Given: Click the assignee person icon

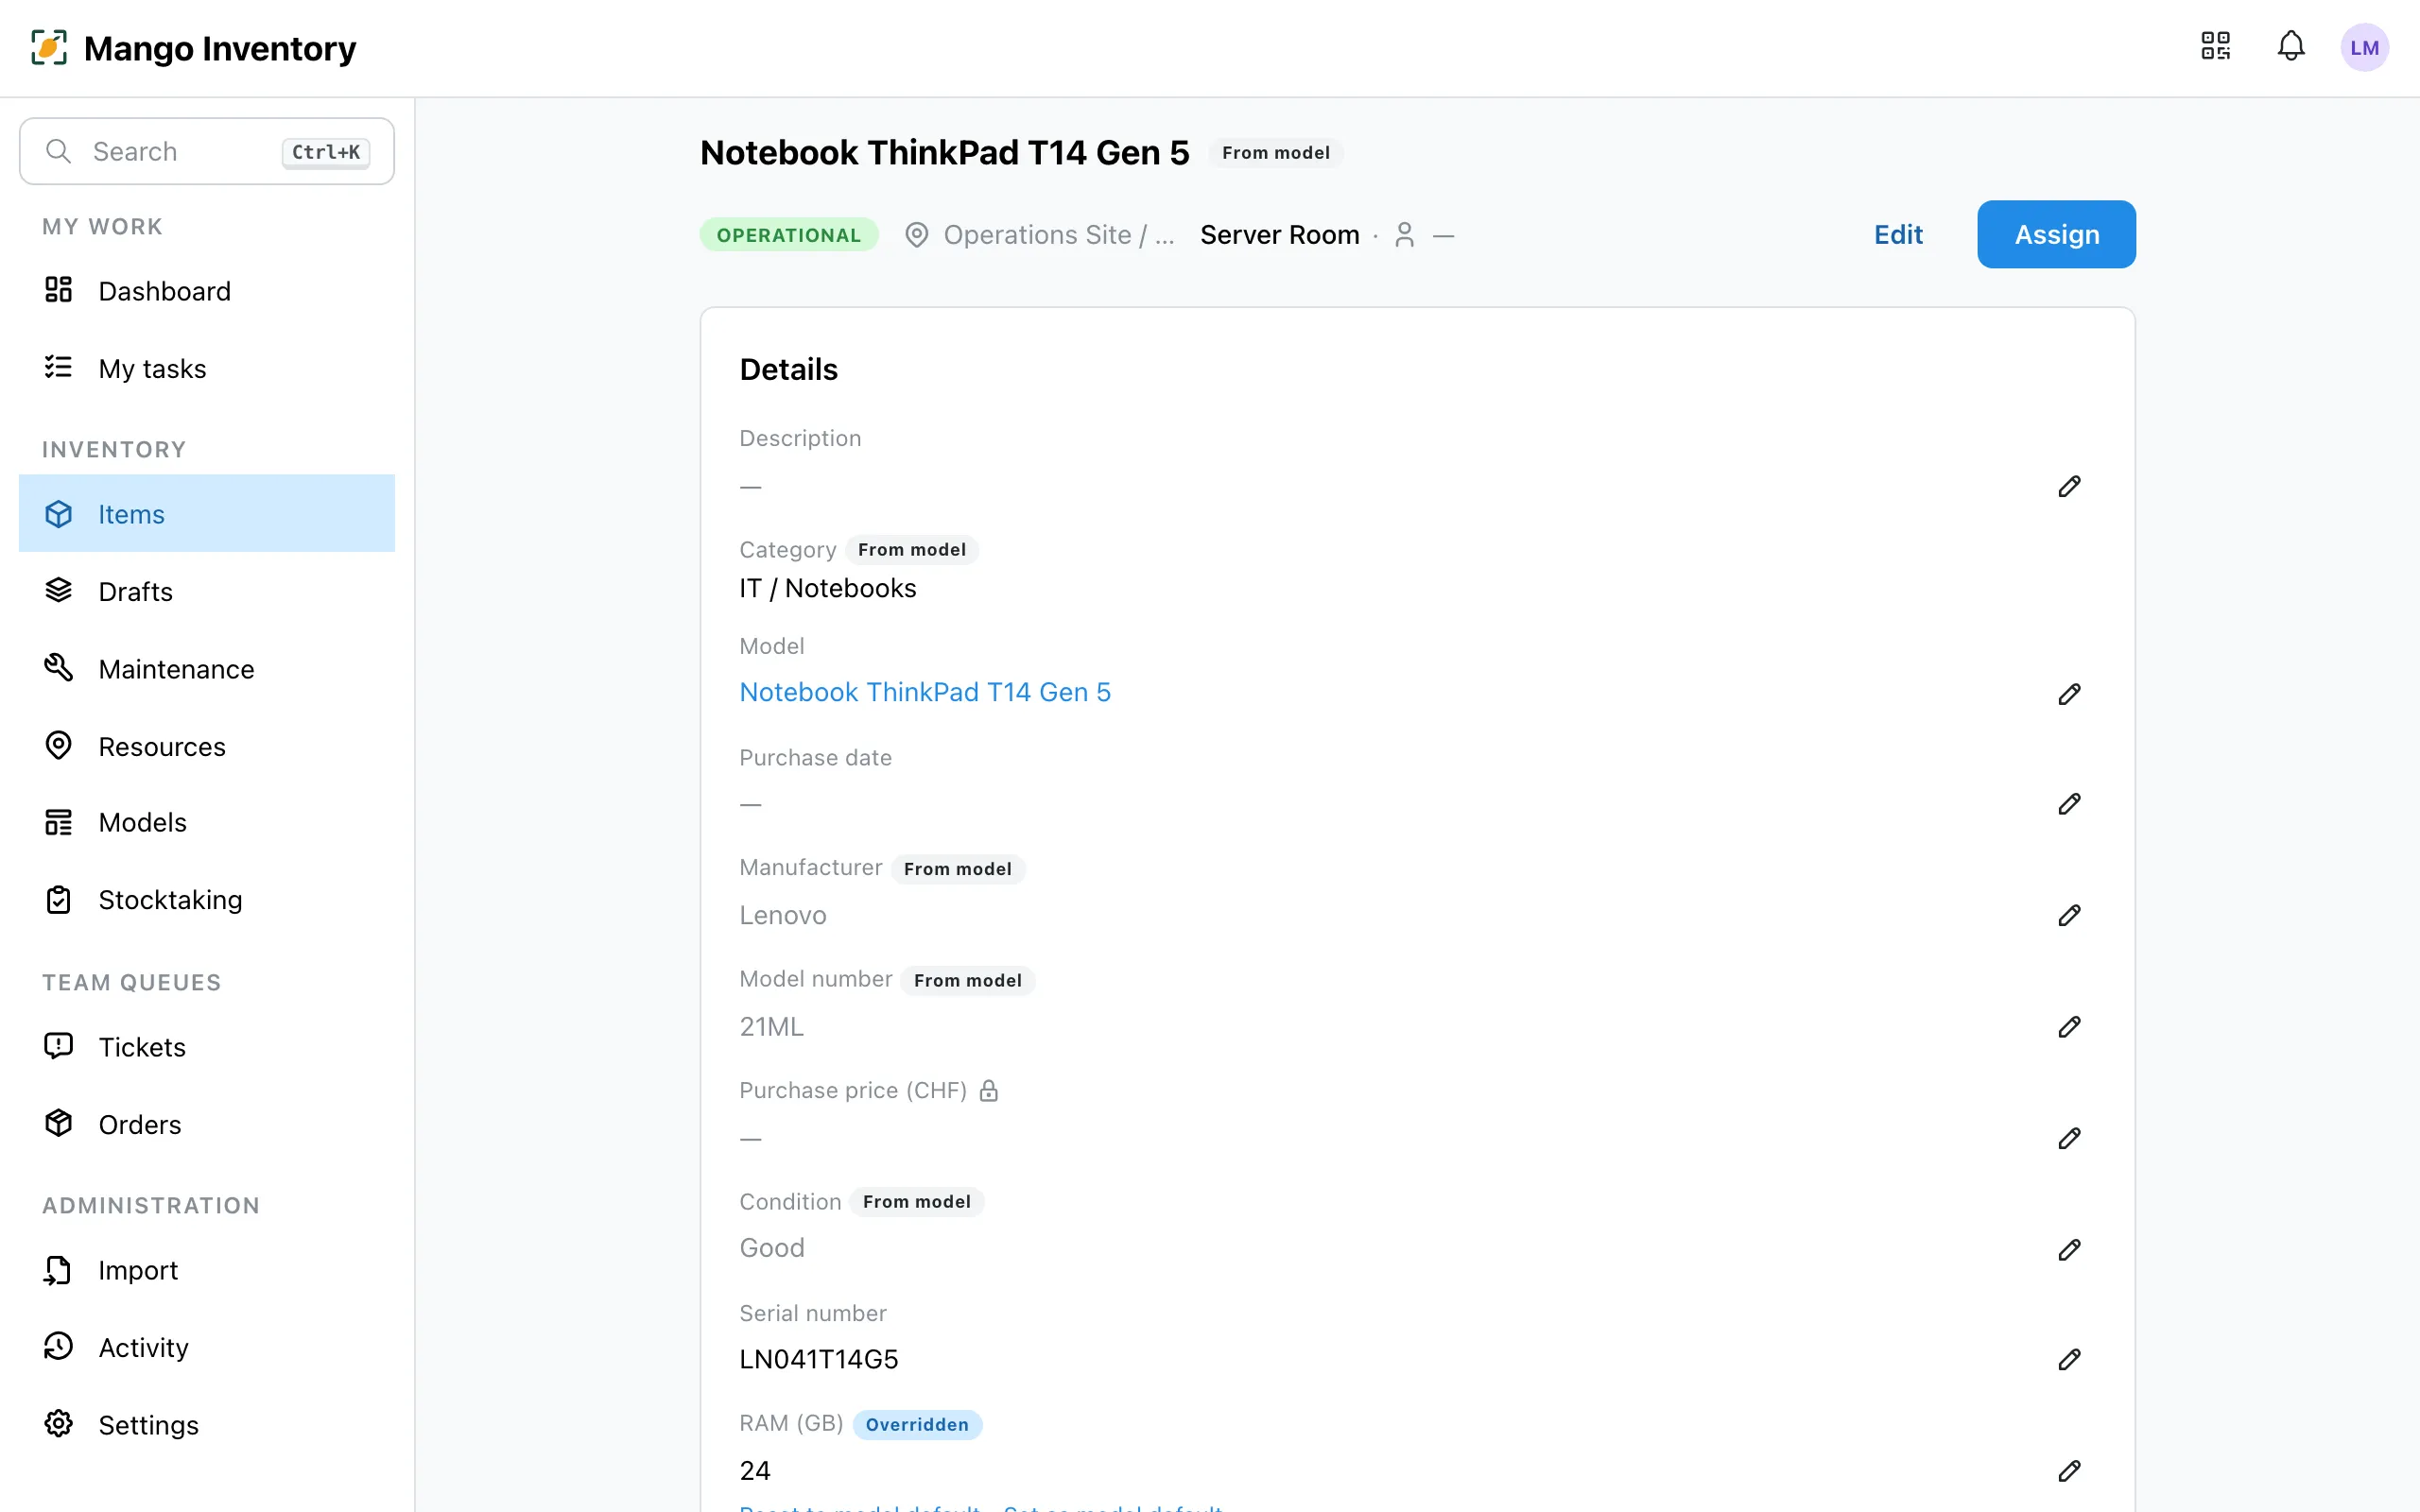Looking at the screenshot, I should tap(1404, 235).
